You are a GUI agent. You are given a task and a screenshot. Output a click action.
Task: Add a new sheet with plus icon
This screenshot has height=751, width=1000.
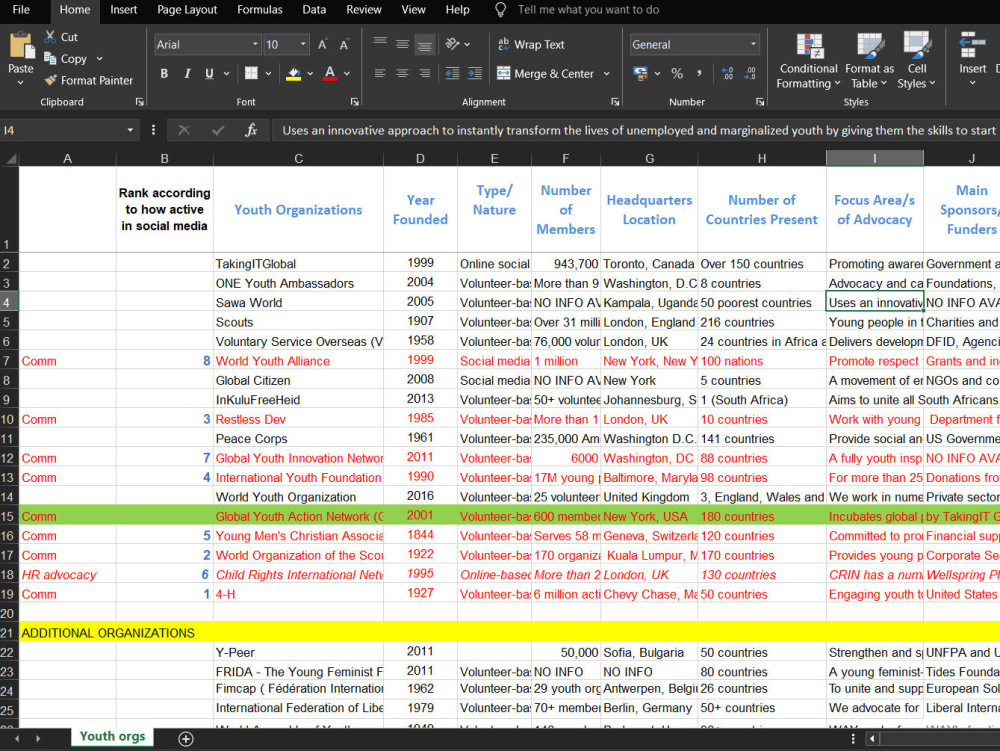point(186,739)
